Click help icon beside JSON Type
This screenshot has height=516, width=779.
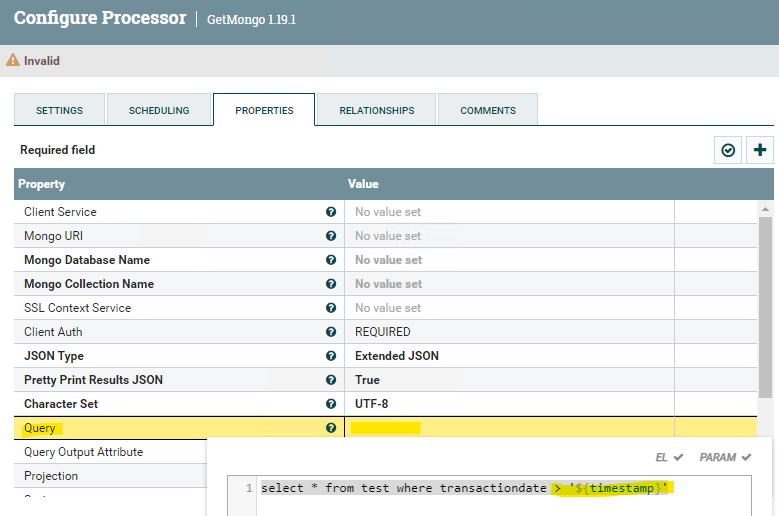coord(330,356)
